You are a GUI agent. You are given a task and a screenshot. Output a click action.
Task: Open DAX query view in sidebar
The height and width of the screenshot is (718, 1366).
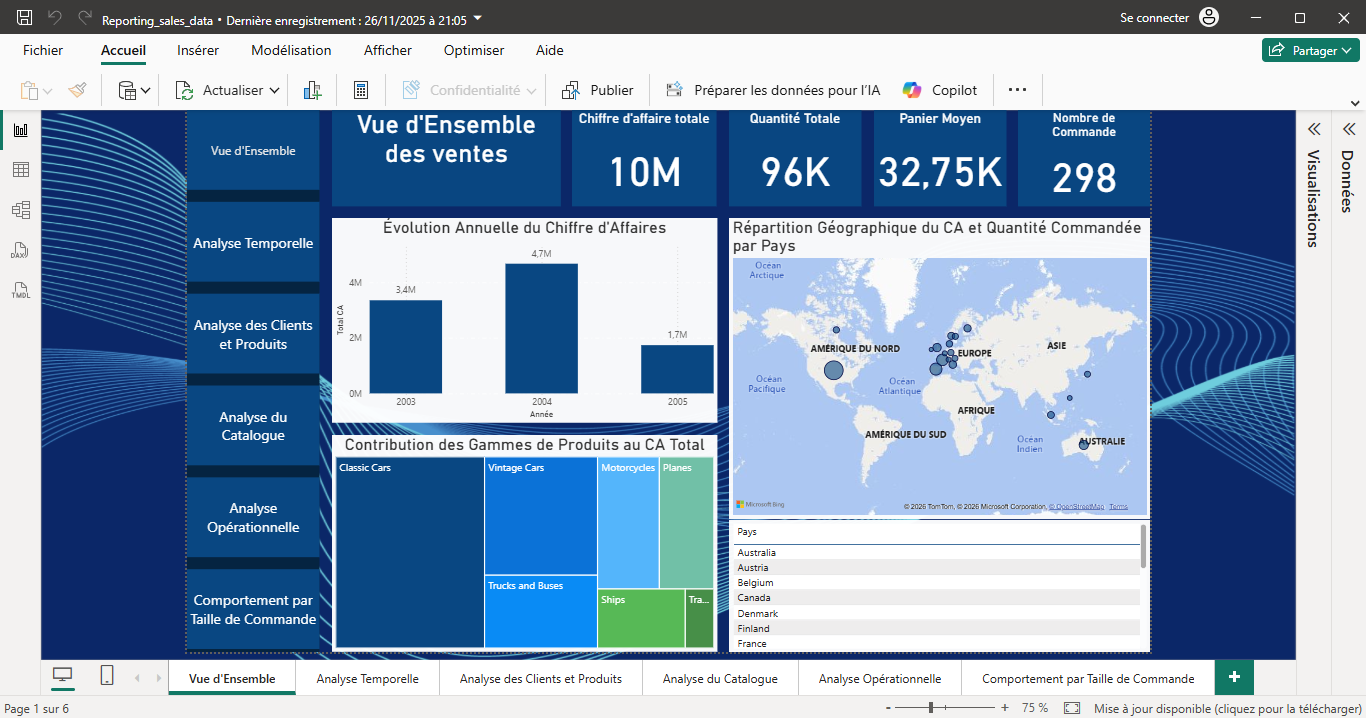[x=20, y=250]
